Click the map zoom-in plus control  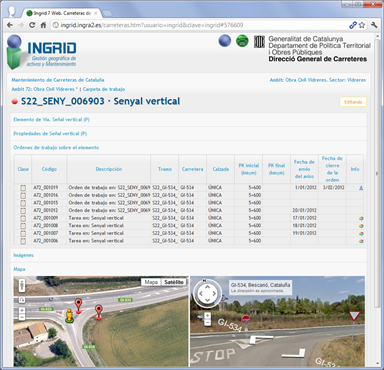[x=22, y=310]
